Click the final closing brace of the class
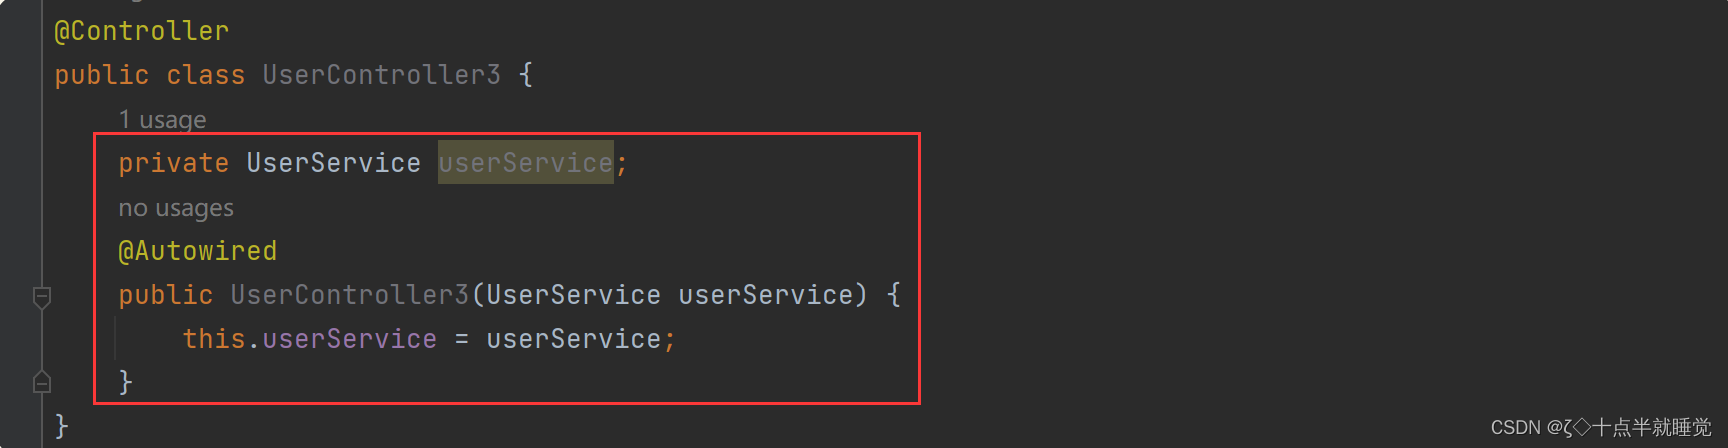The image size is (1728, 448). click(62, 426)
